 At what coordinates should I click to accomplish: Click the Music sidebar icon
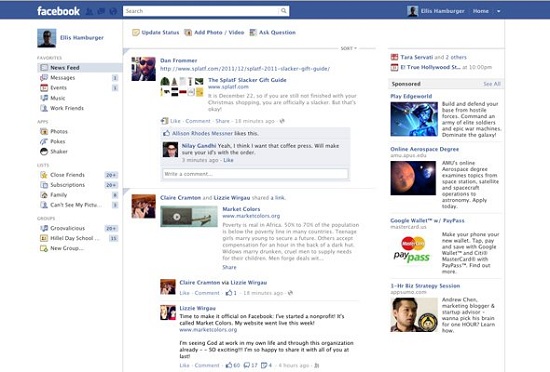pyautogui.click(x=44, y=98)
